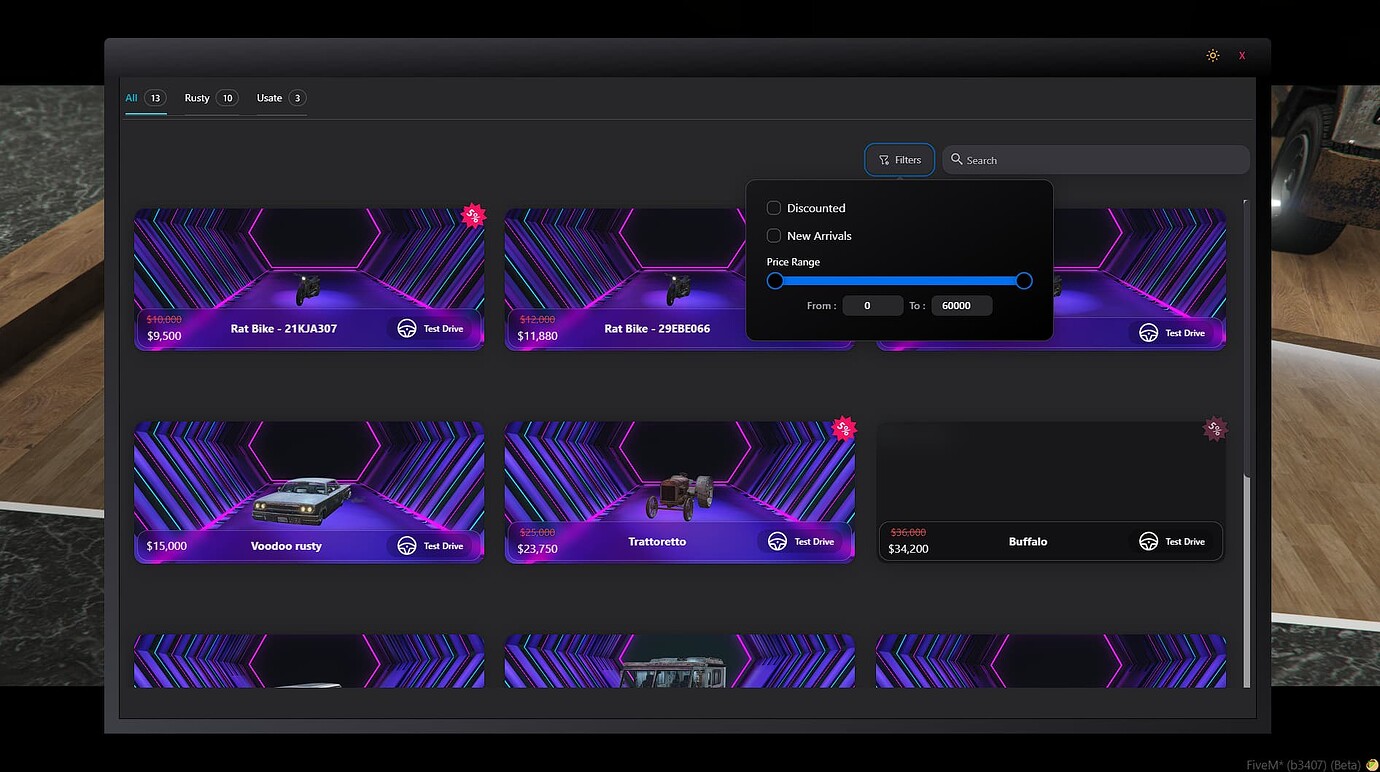1380x772 pixels.
Task: Test Drive the Trattoretto
Action: coord(802,541)
